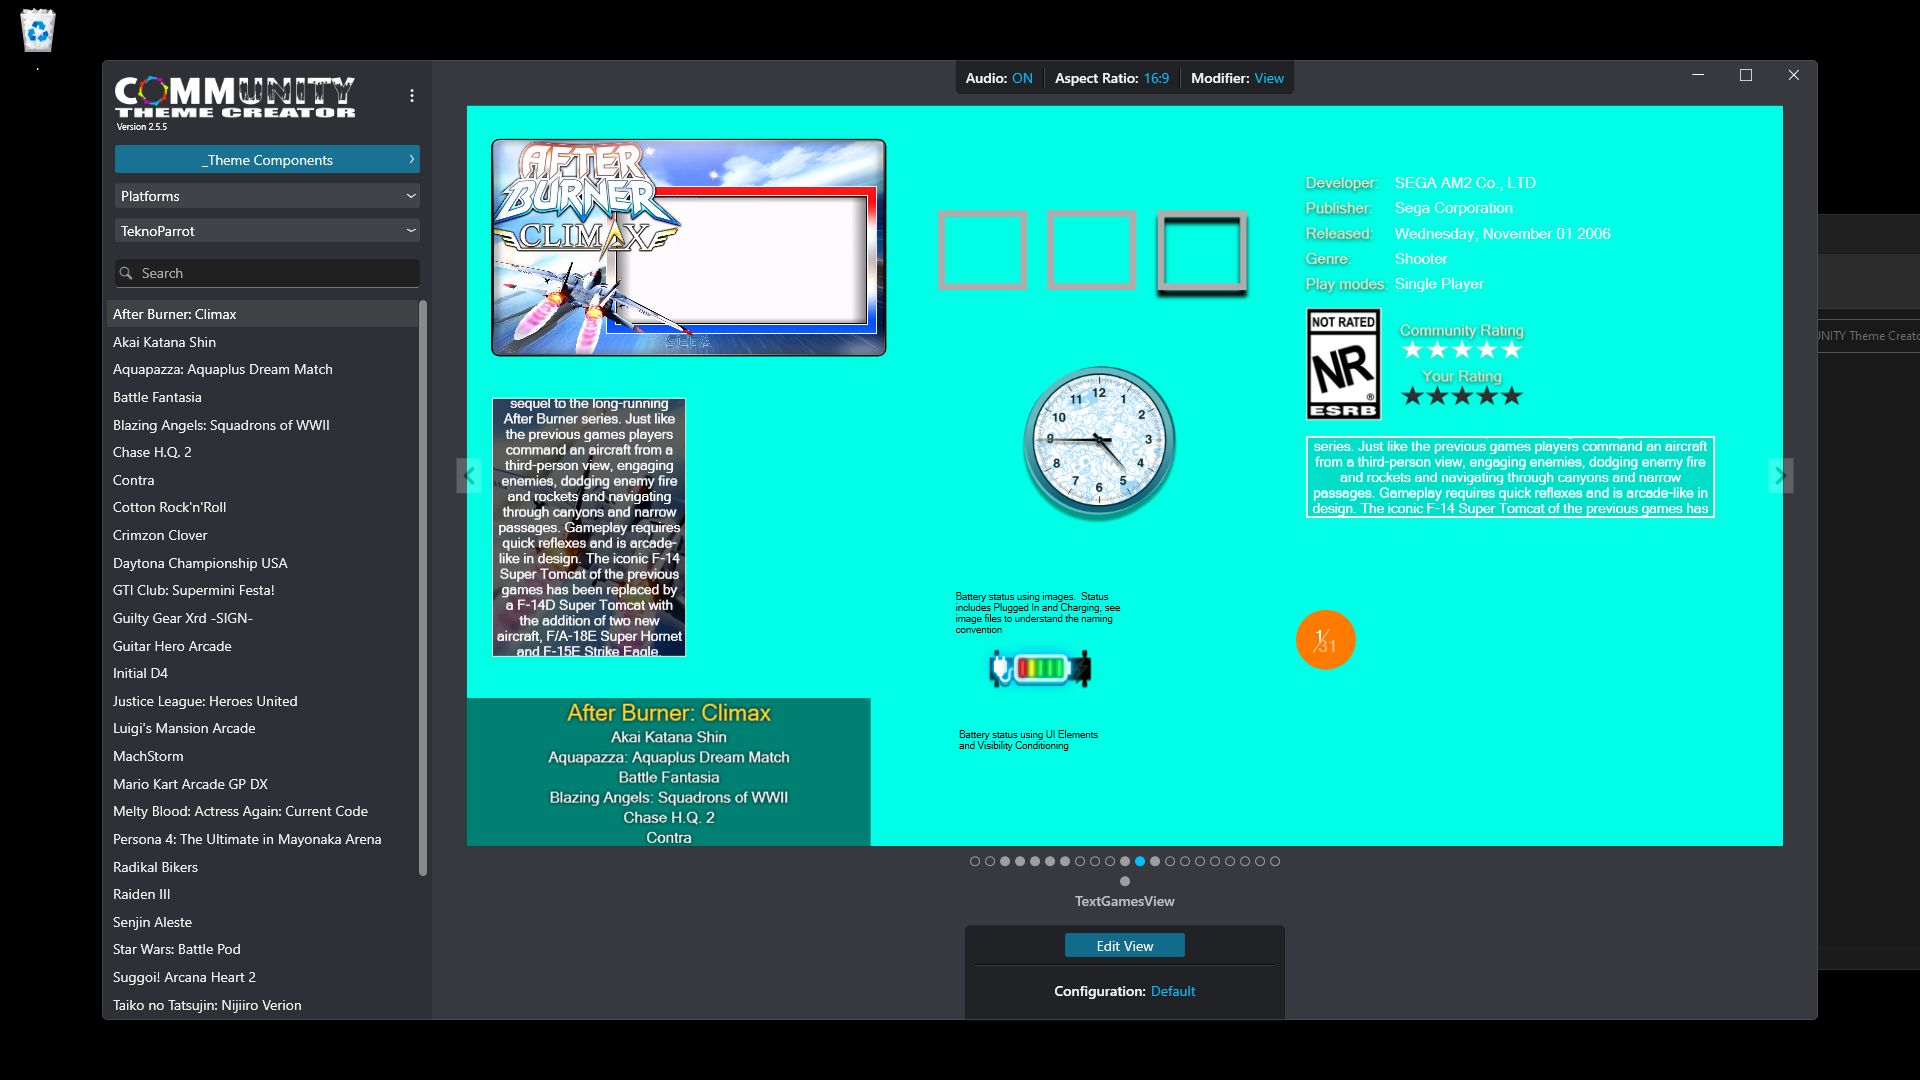Select Battle Fantasia in sidebar list
Viewport: 1920px width, 1080px height.
click(262, 397)
